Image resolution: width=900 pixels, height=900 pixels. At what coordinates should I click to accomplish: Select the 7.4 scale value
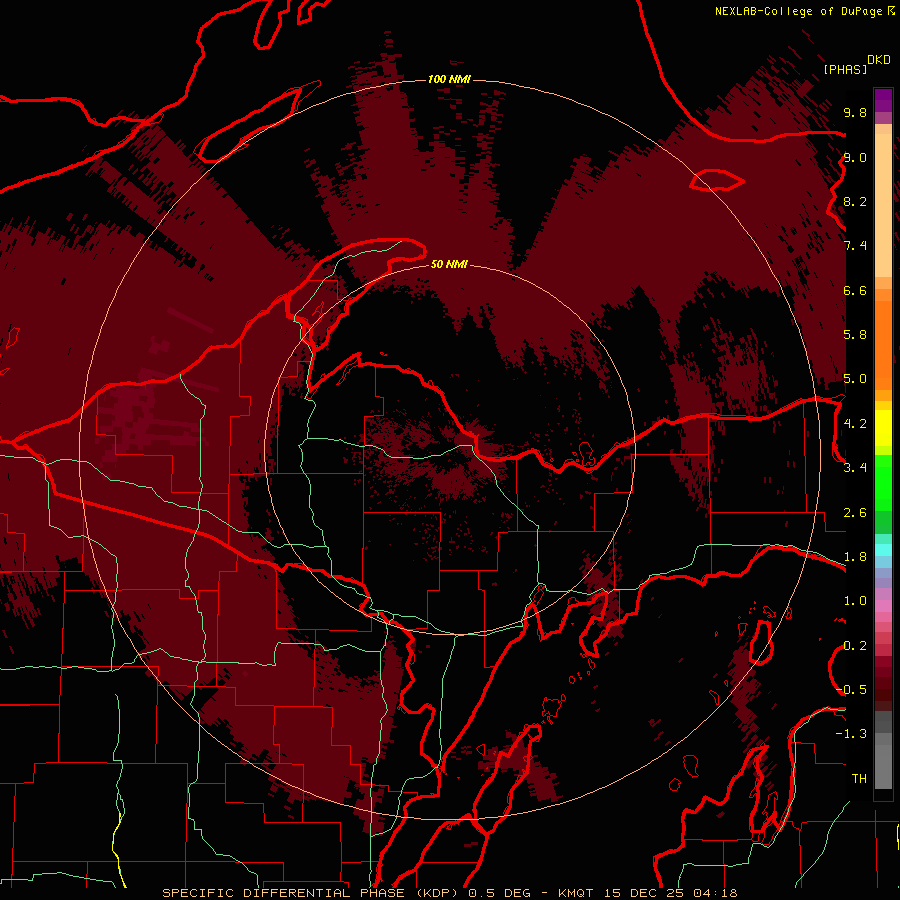point(855,246)
